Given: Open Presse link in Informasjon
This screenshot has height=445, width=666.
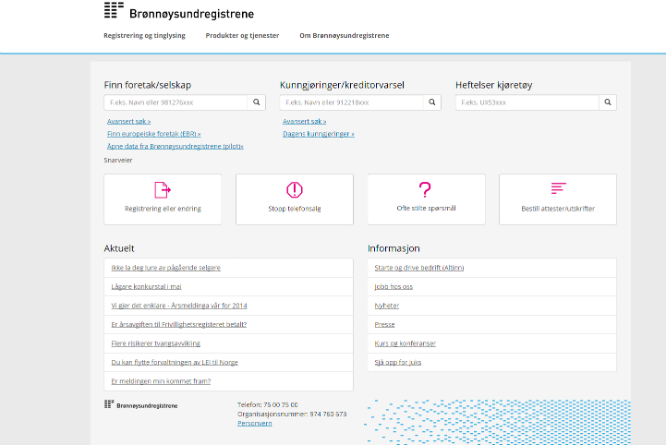Looking at the screenshot, I should [x=384, y=324].
